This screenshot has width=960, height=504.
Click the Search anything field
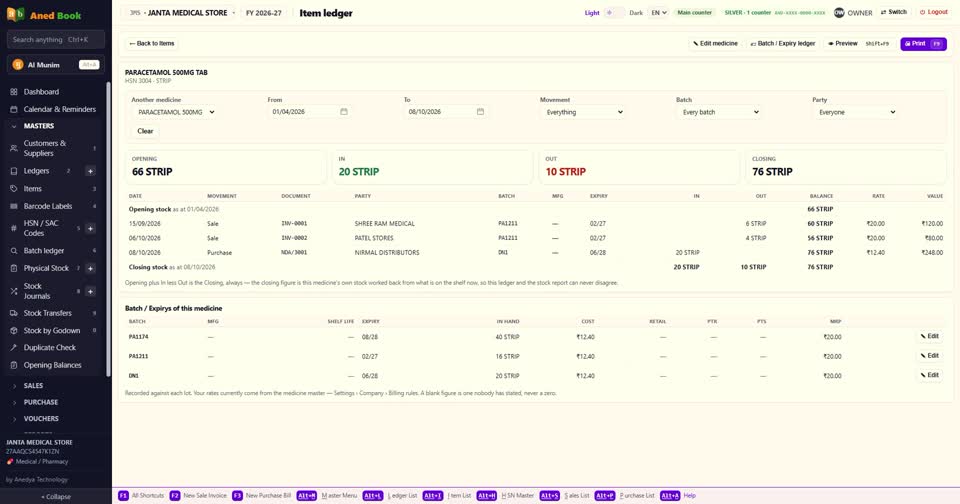[56, 39]
